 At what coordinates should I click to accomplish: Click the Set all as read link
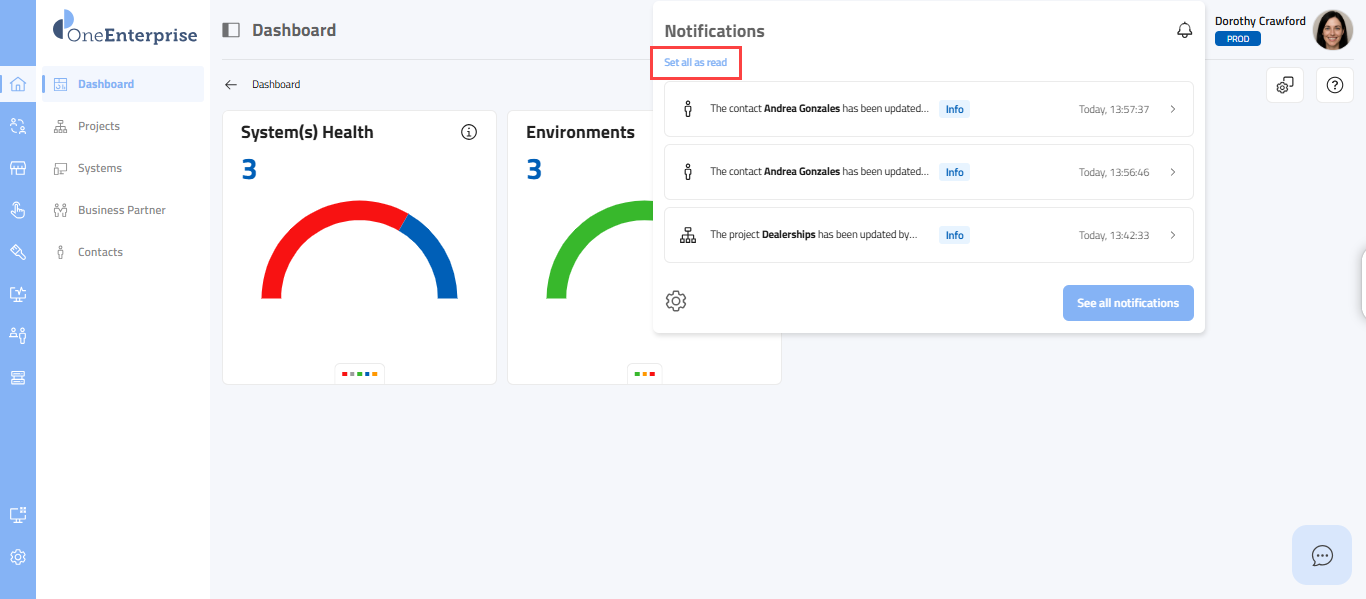tap(695, 63)
